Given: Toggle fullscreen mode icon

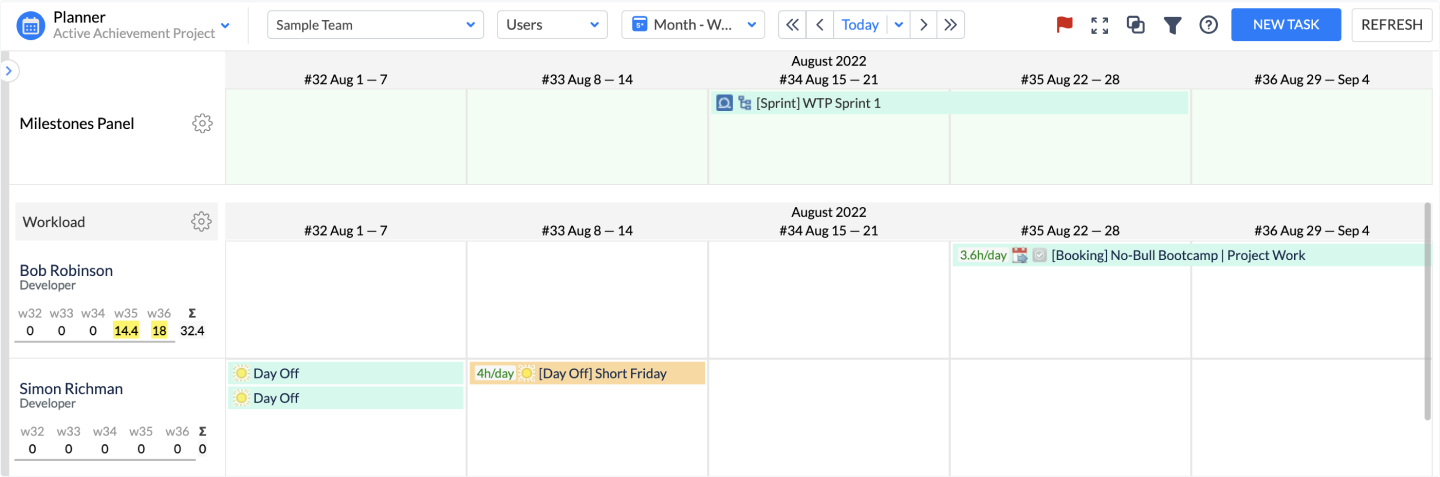Looking at the screenshot, I should tap(1100, 25).
